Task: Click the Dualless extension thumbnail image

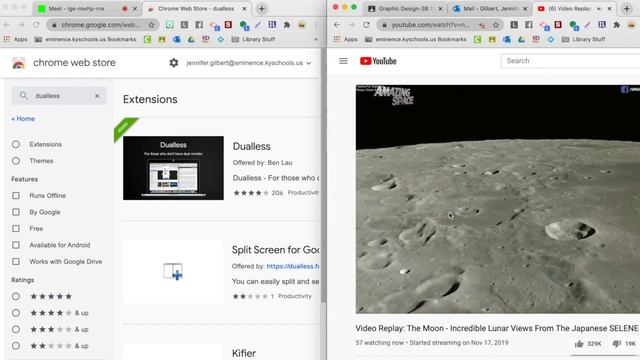Action: click(173, 168)
